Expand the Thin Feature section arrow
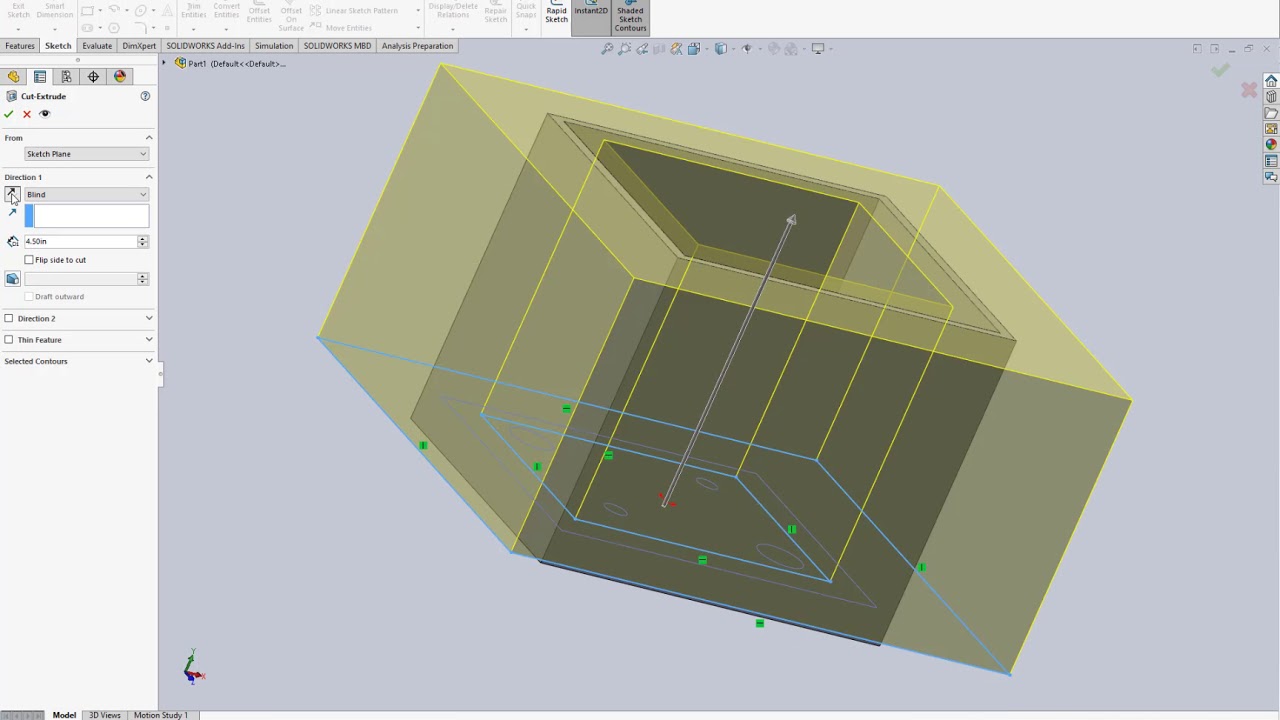 149,340
